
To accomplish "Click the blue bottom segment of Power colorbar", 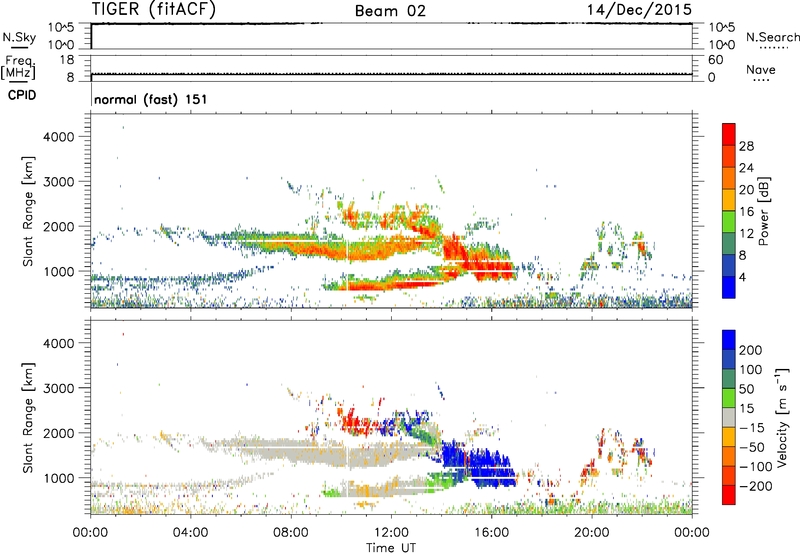I will tap(729, 287).
